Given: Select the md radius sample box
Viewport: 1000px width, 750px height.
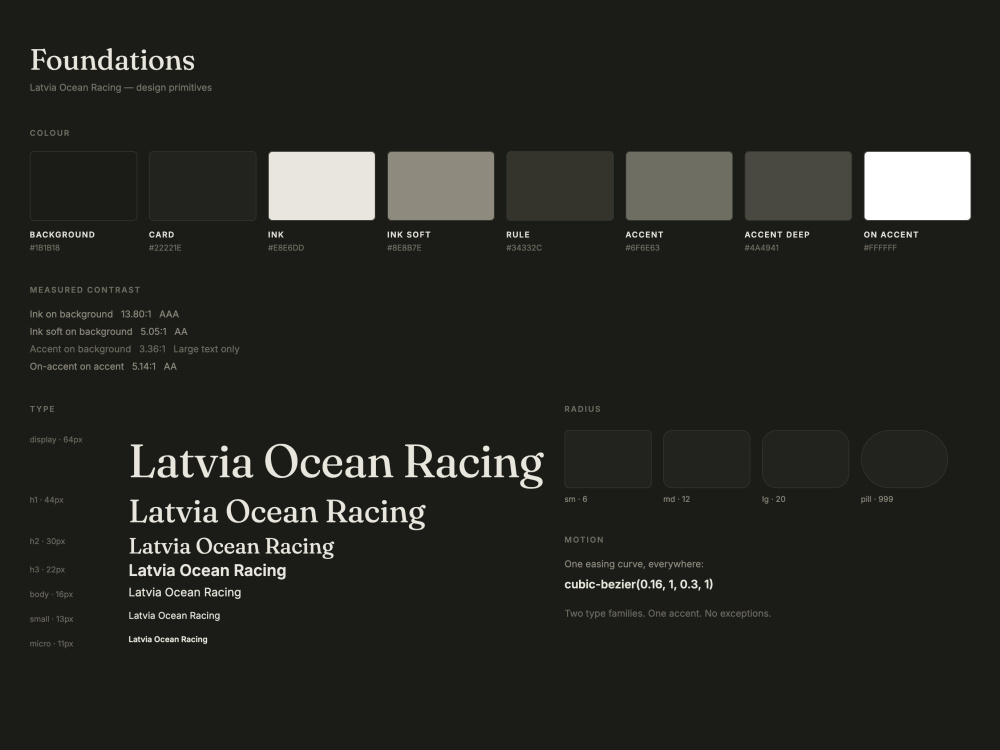Looking at the screenshot, I should 707,459.
